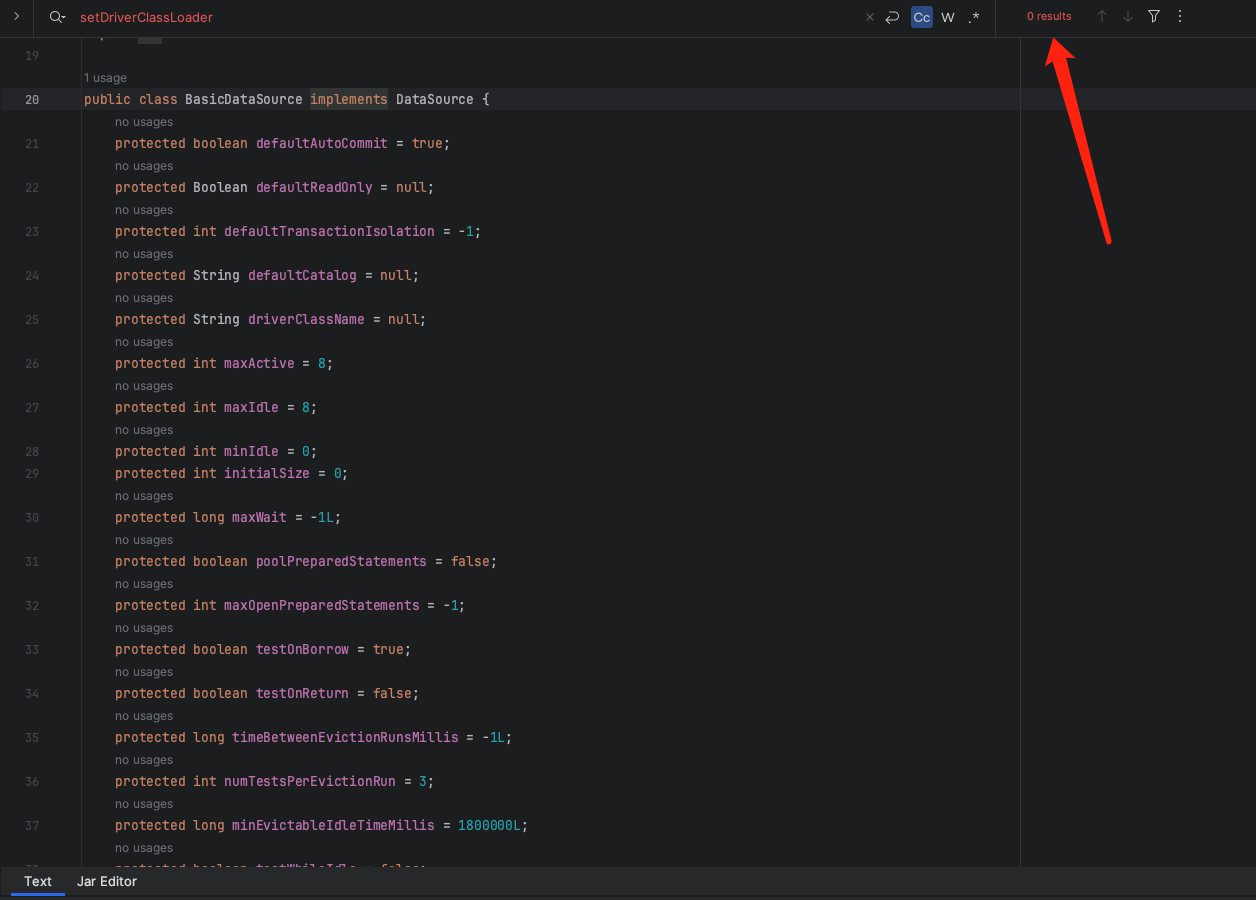Click line number 20 in gutter
This screenshot has width=1256, height=900.
(x=32, y=99)
